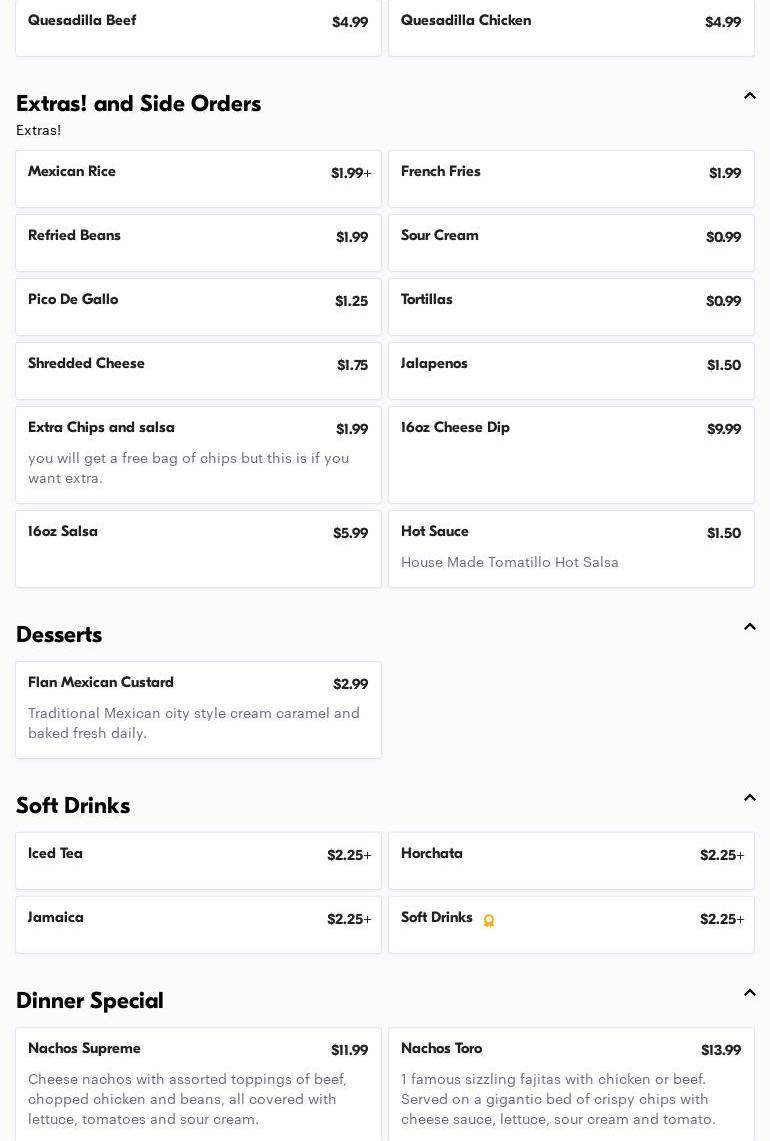This screenshot has height=1141, width=770.
Task: Select Extra Chips and salsa
Action: pyautogui.click(x=198, y=454)
